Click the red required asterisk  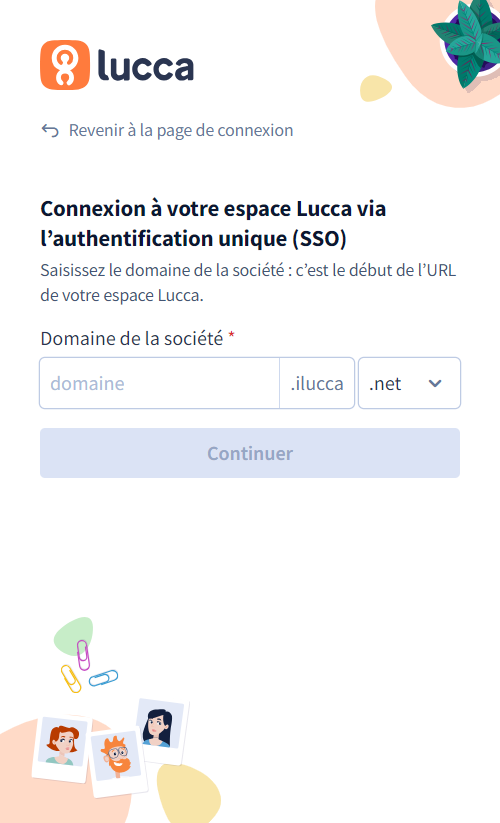(231, 335)
